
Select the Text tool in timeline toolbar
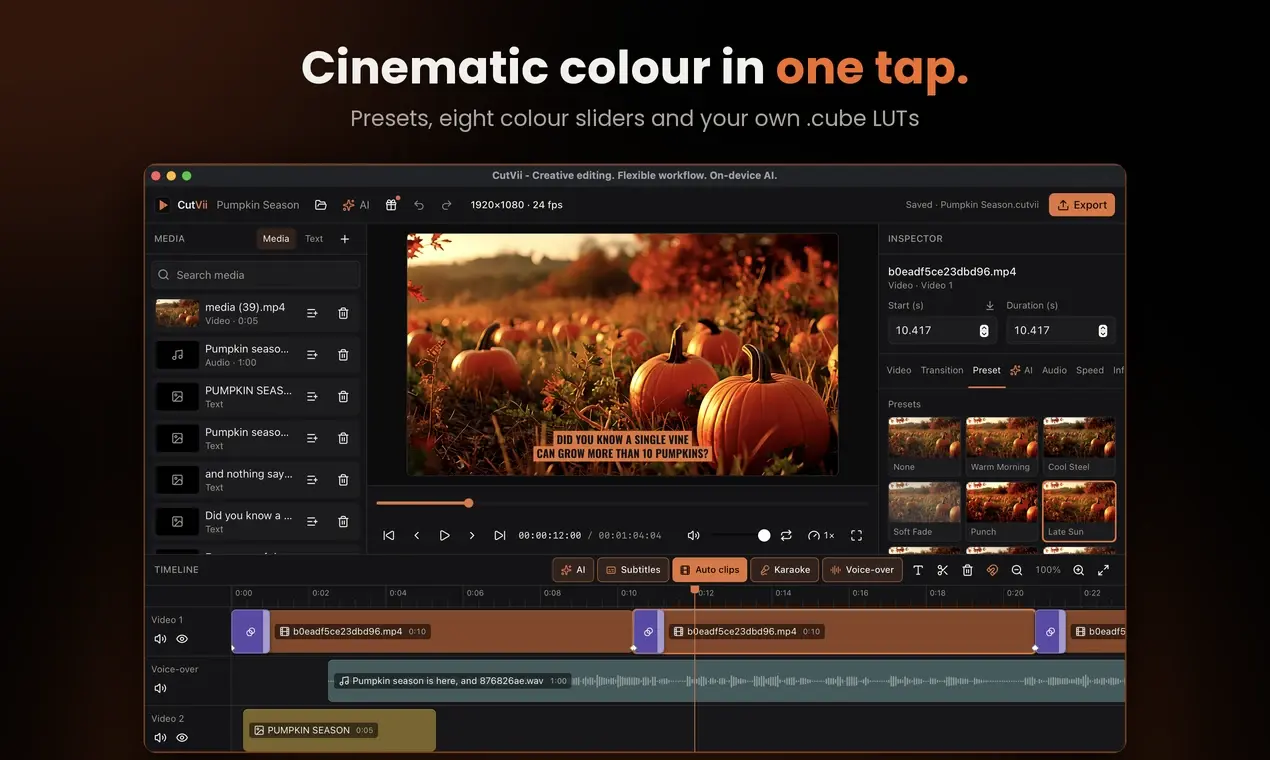click(918, 570)
